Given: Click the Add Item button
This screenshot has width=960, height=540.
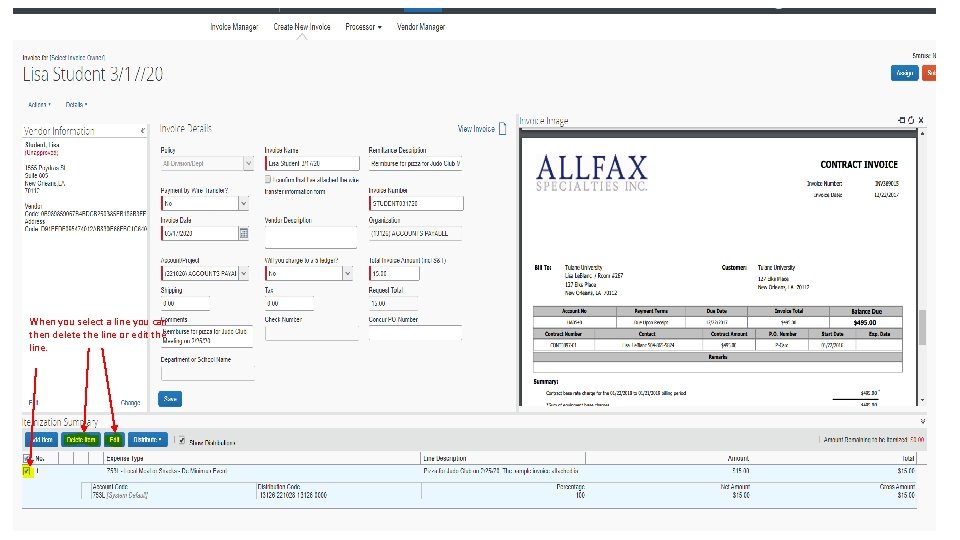Looking at the screenshot, I should pyautogui.click(x=41, y=440).
